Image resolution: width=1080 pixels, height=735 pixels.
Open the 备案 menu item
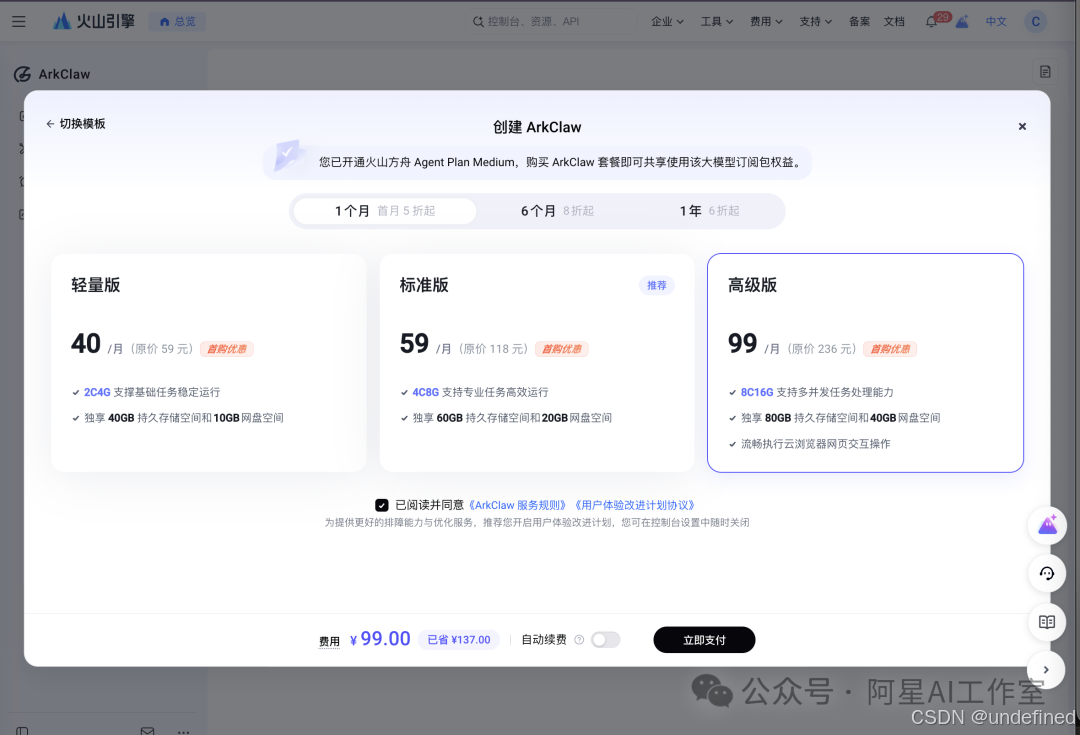859,21
